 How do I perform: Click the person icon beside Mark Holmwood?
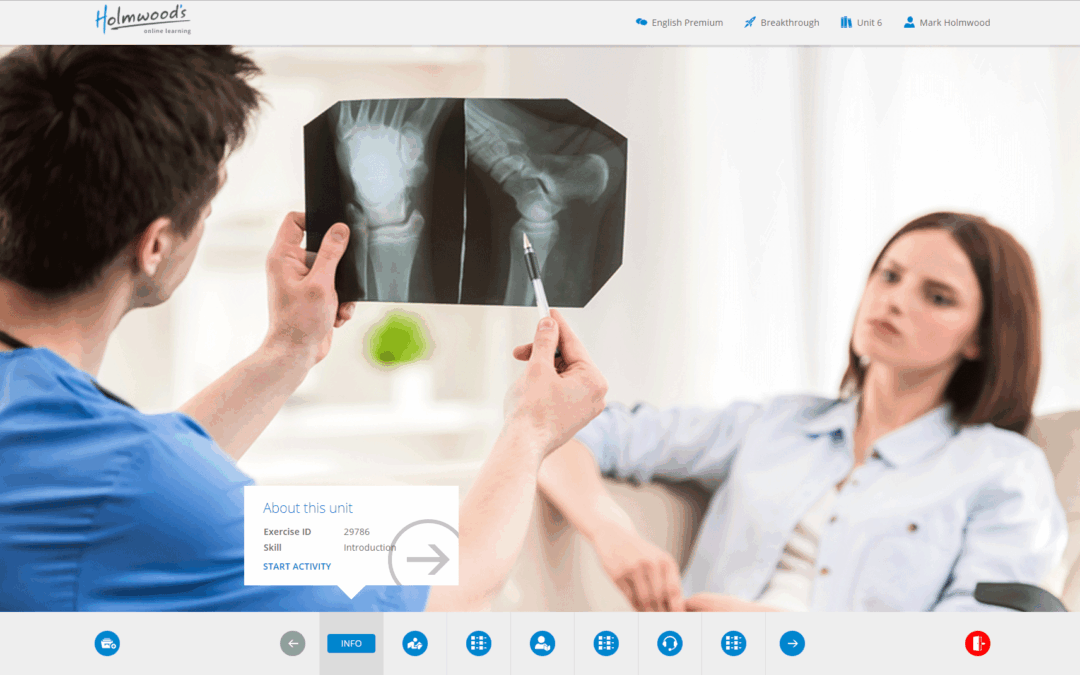(909, 22)
